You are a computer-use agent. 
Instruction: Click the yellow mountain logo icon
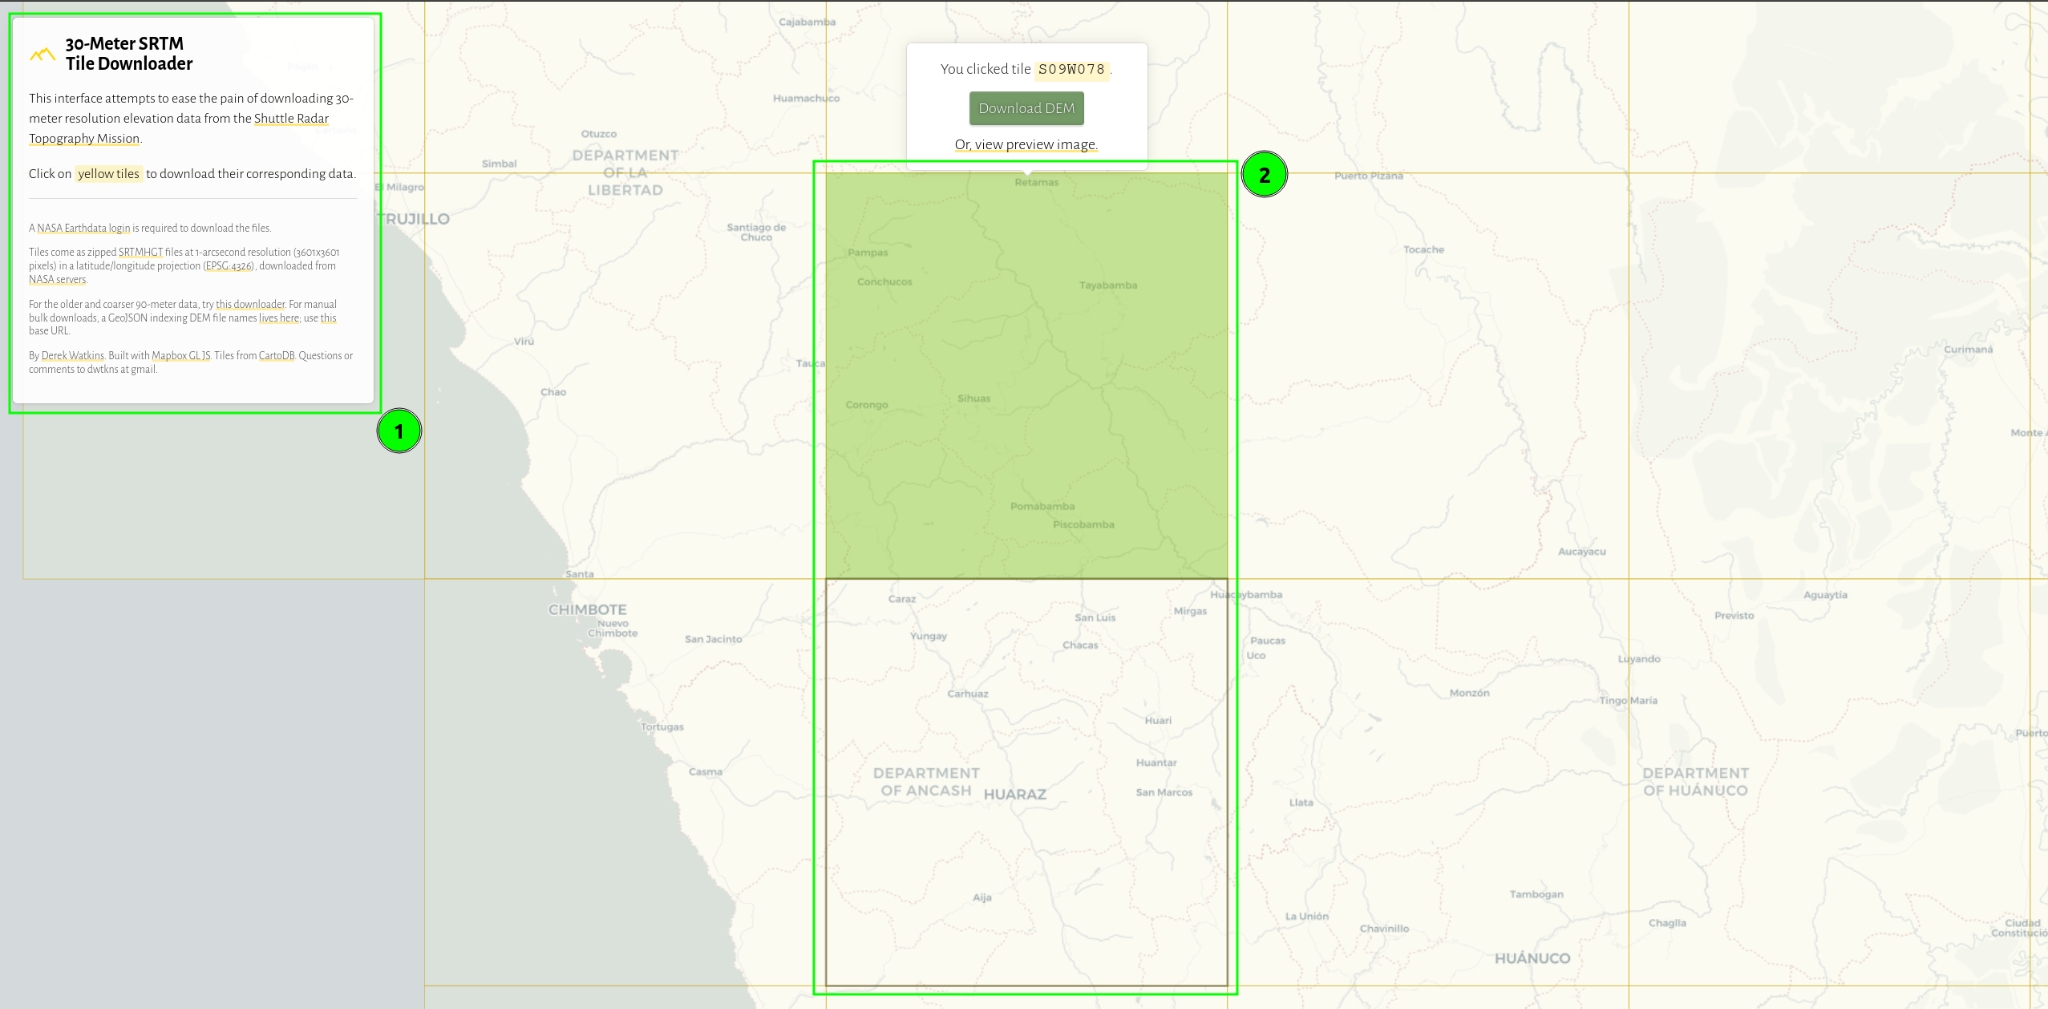tap(42, 54)
